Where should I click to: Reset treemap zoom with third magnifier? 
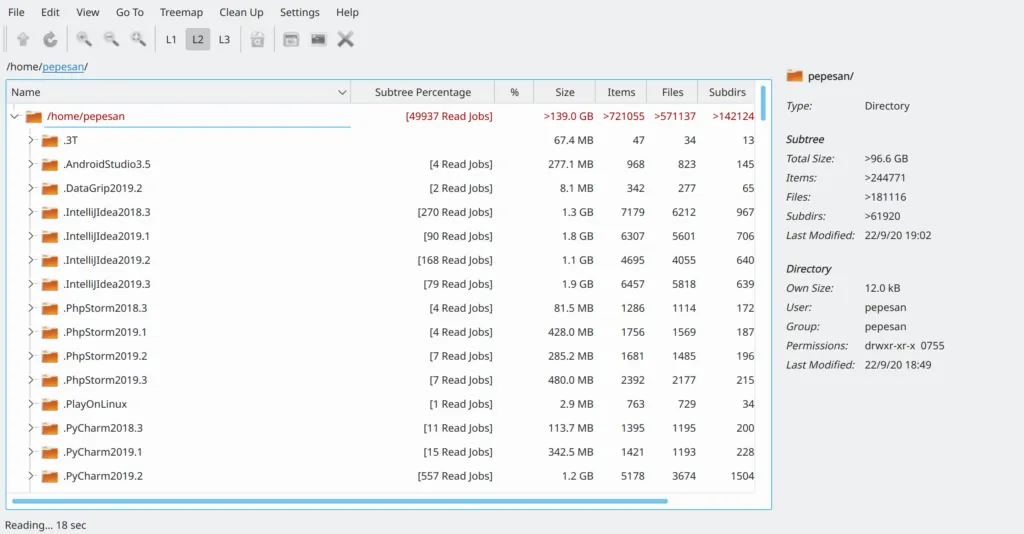point(138,40)
